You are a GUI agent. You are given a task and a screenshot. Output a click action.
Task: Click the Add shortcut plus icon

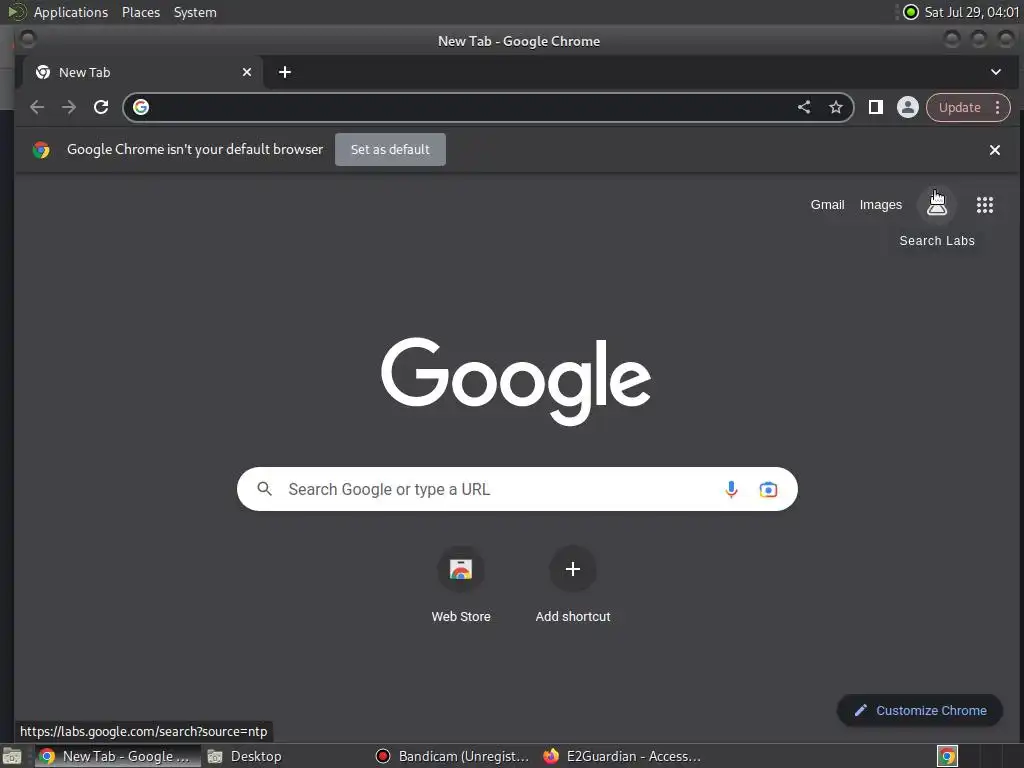tap(573, 569)
